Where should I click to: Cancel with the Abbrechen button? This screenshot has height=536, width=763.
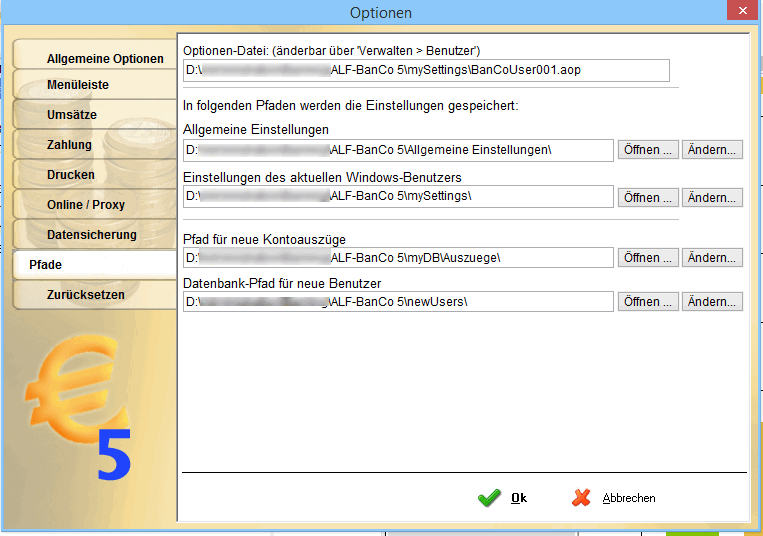615,498
